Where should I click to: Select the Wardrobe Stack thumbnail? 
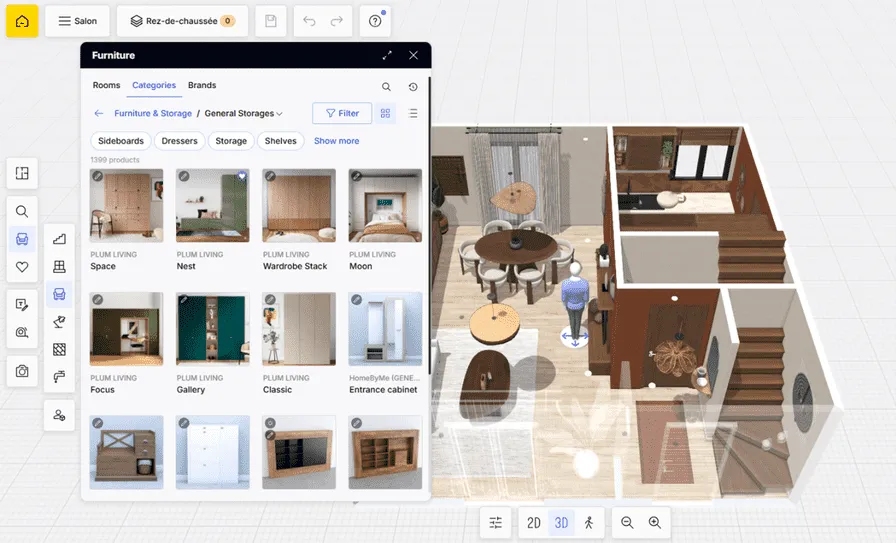pyautogui.click(x=299, y=205)
